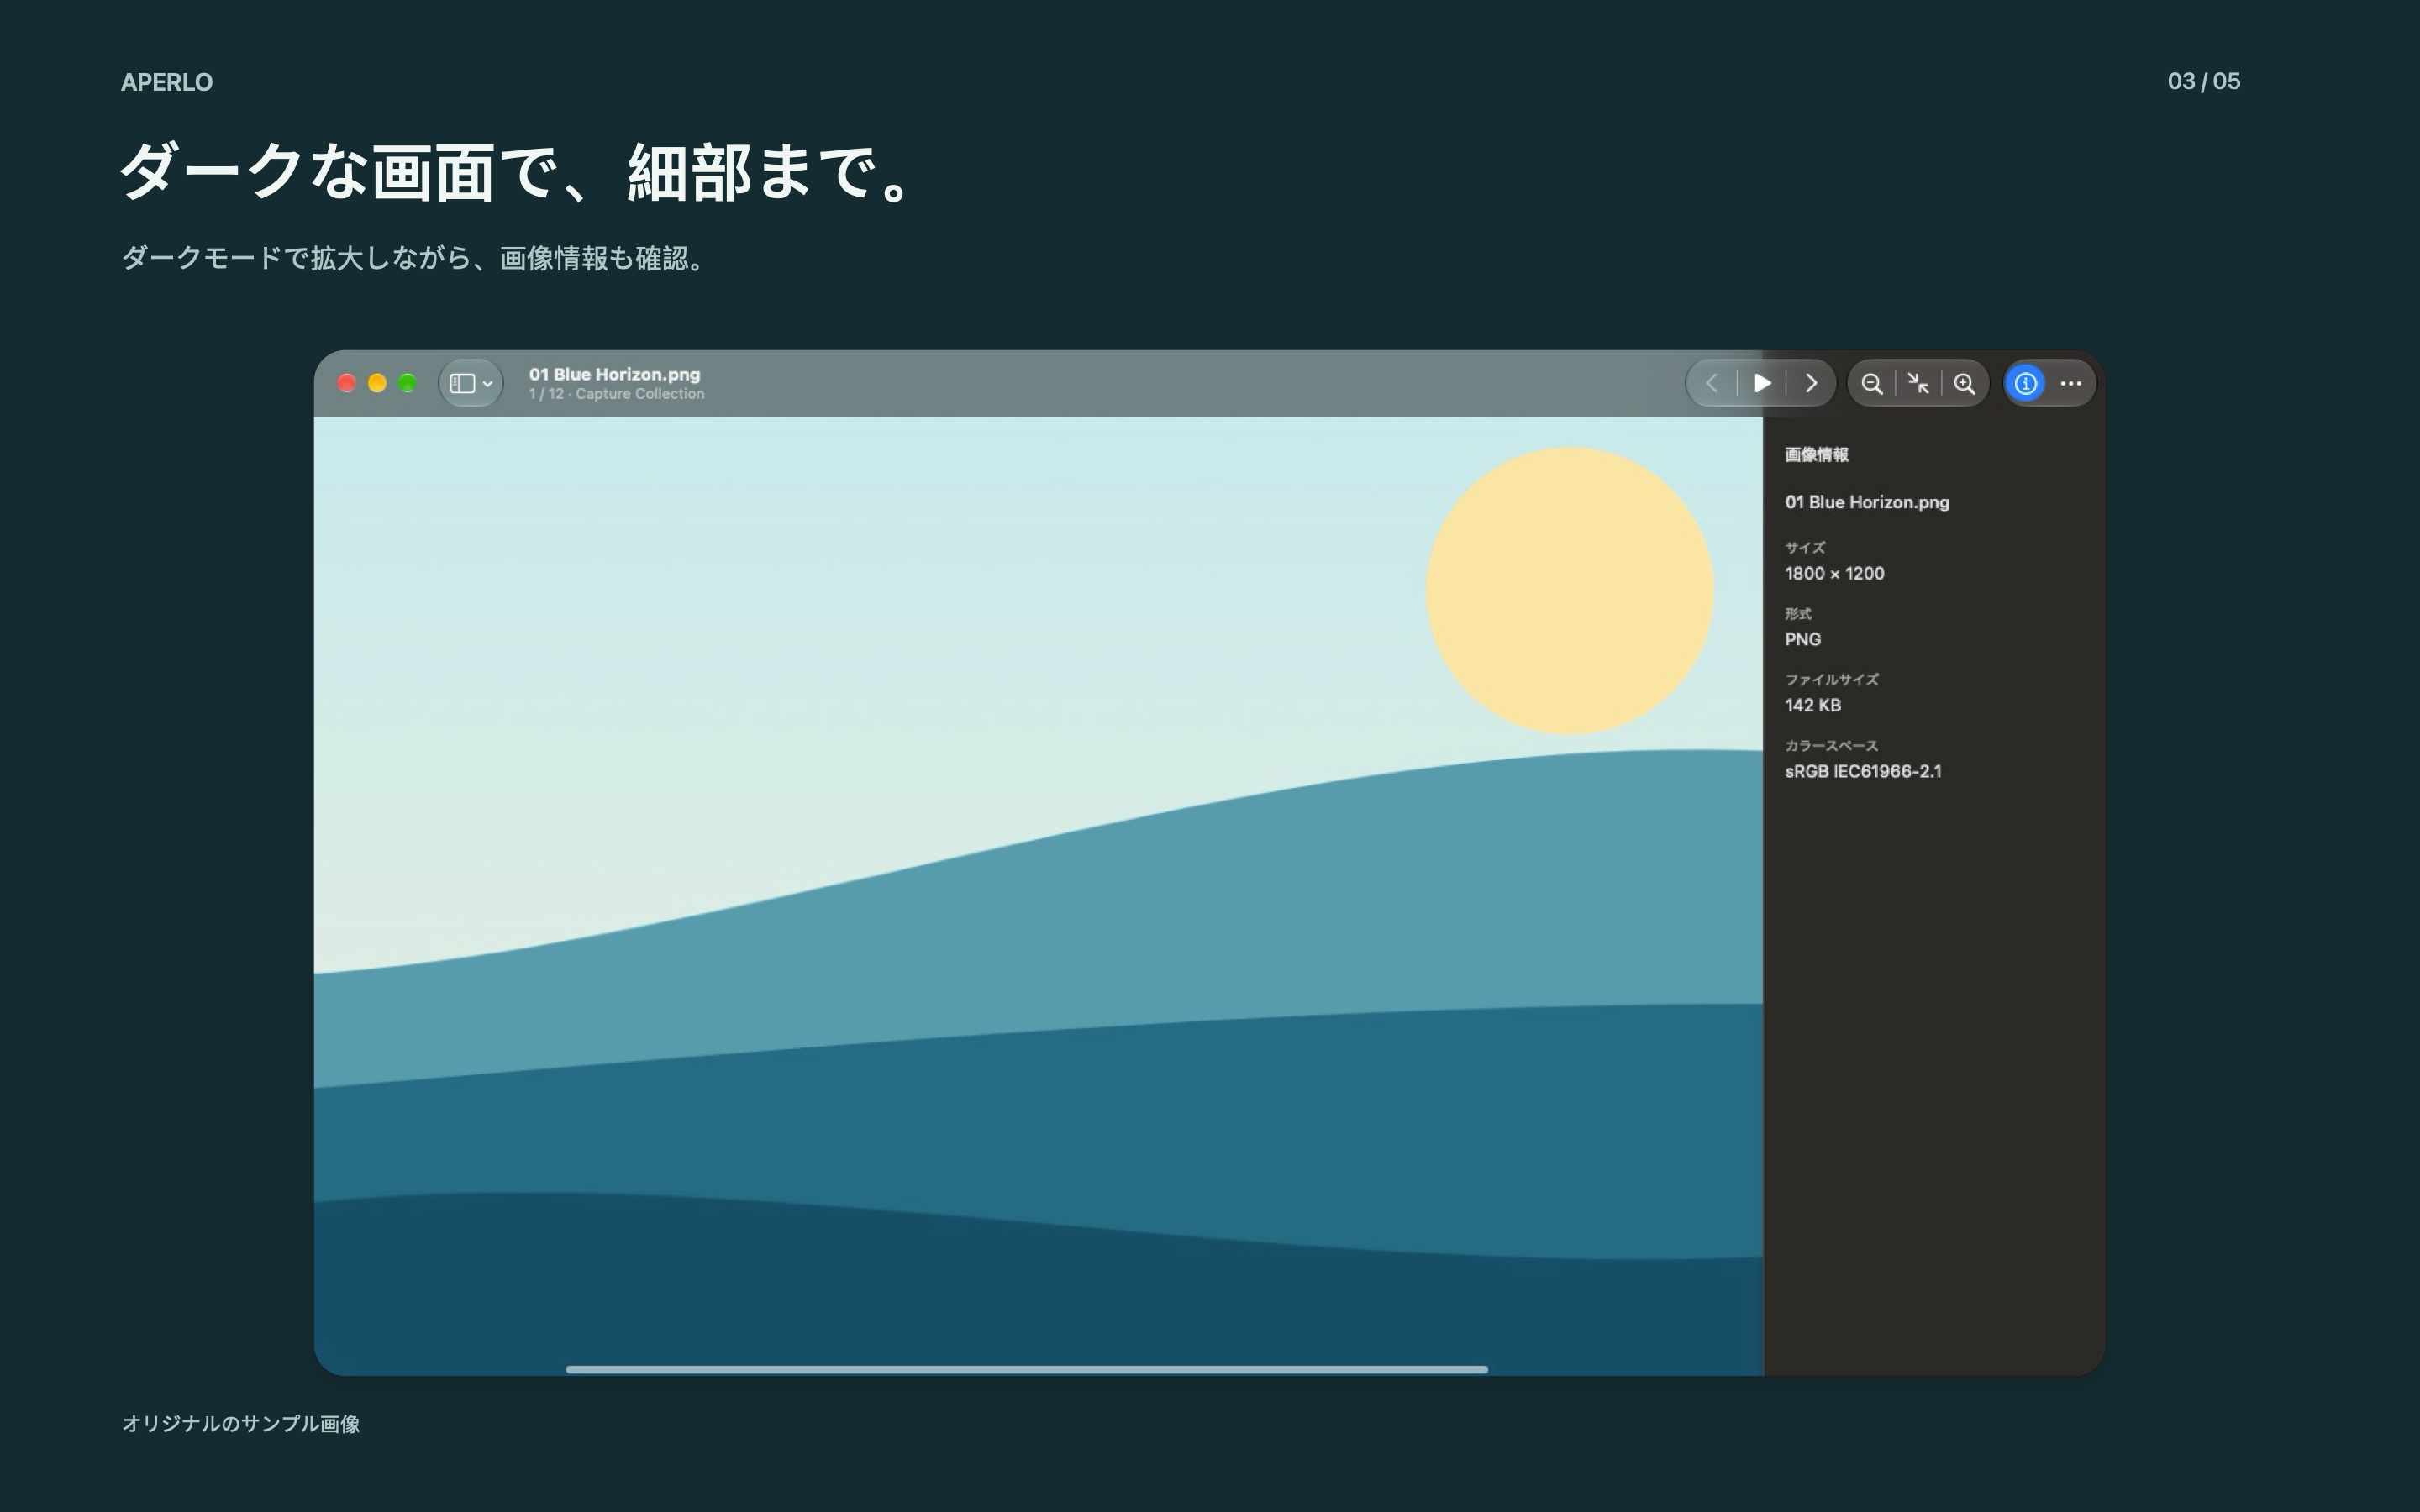Click the オリジナルのサンプル画像 caption
The width and height of the screenshot is (2420, 1512).
click(x=241, y=1423)
